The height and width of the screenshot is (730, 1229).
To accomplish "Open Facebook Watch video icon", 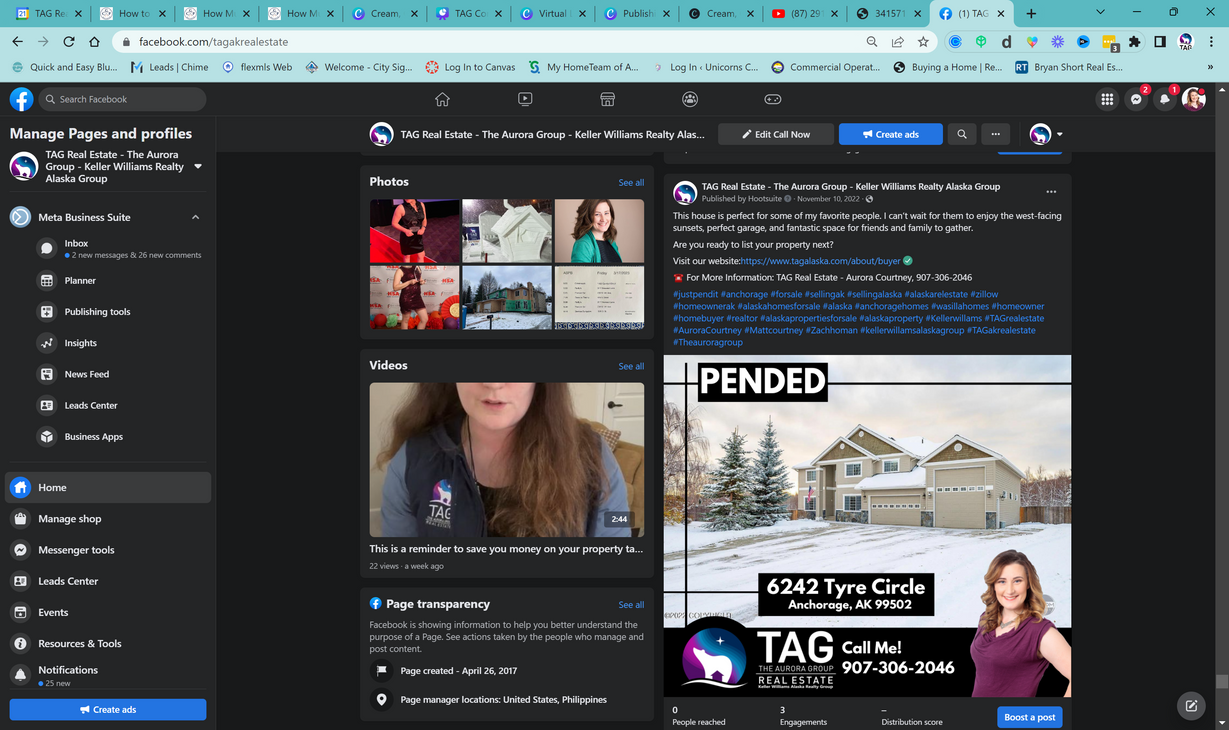I will click(525, 99).
